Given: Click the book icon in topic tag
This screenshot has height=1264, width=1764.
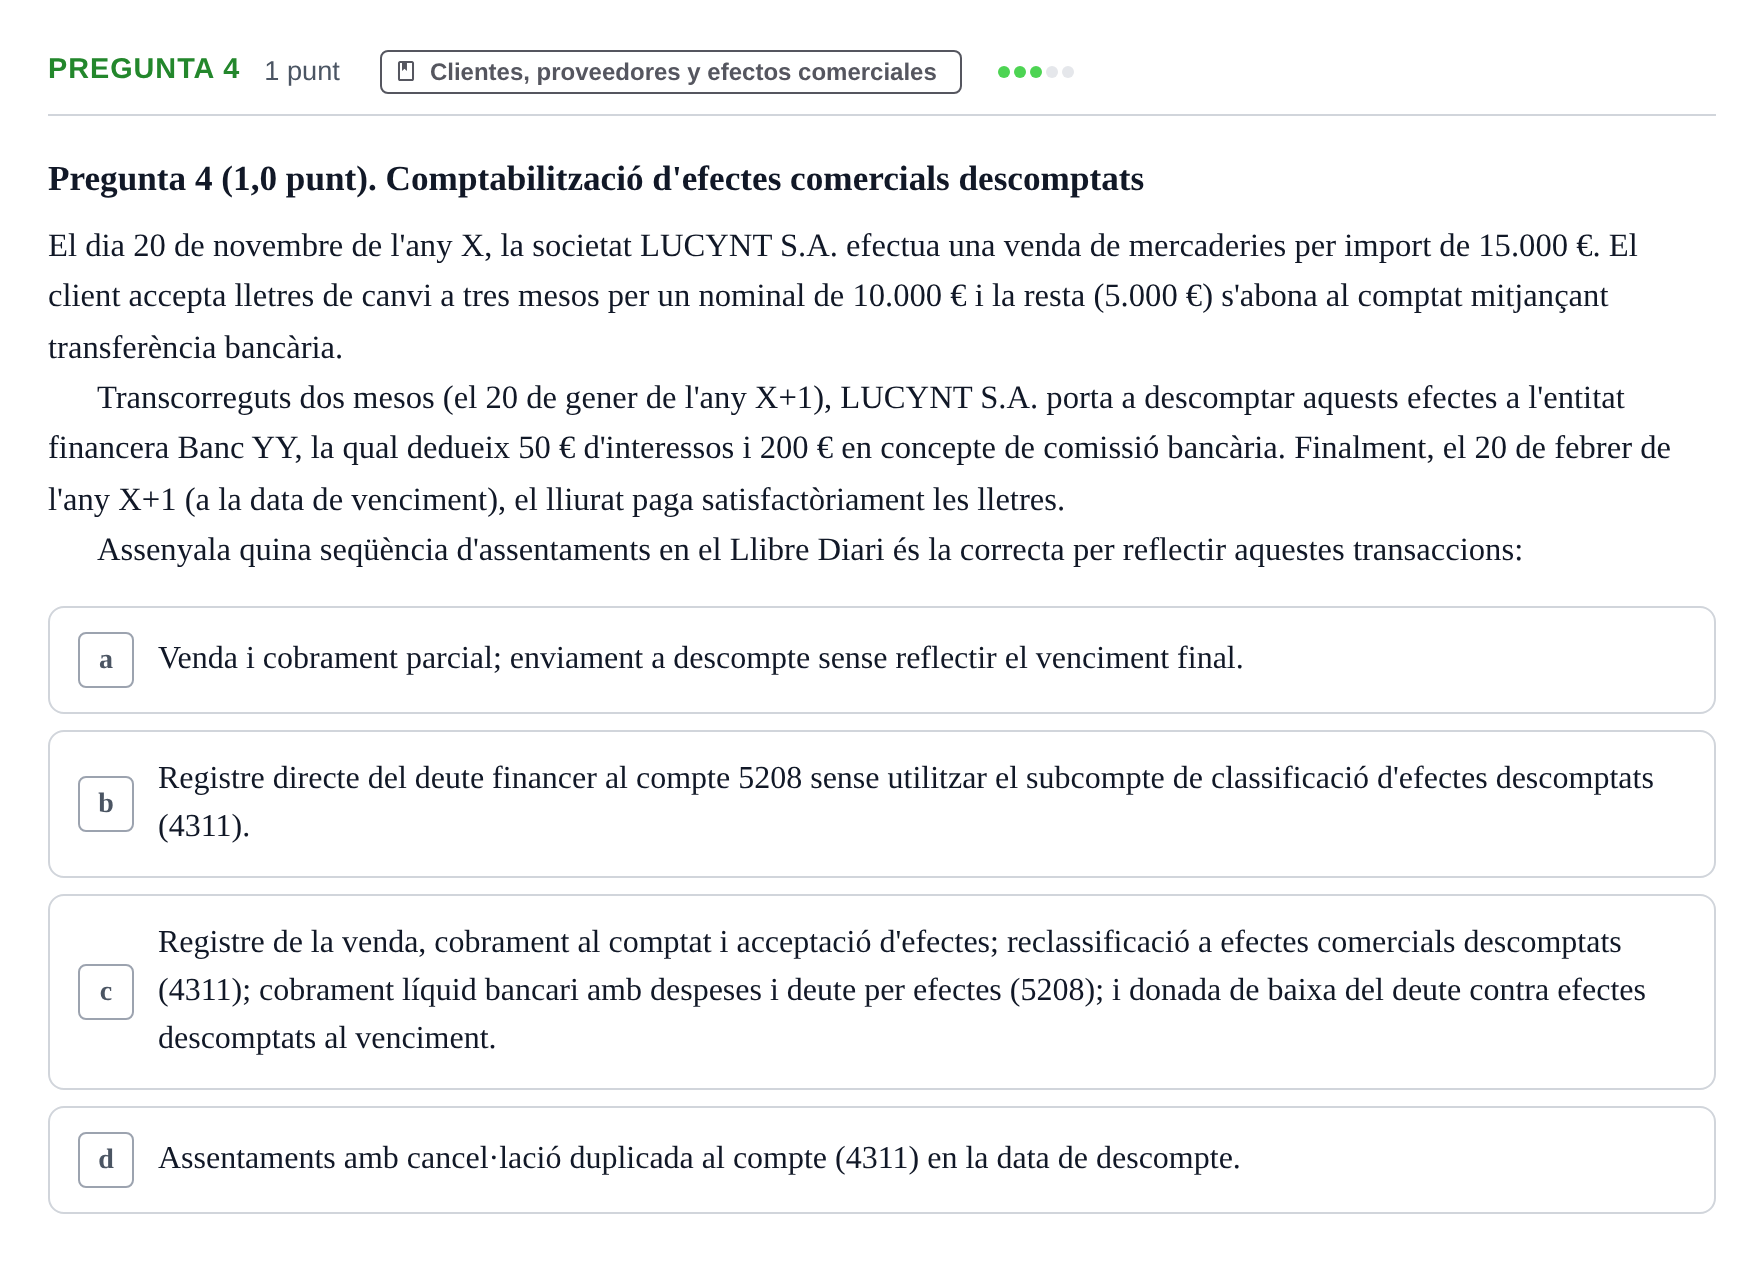Looking at the screenshot, I should click(x=406, y=72).
